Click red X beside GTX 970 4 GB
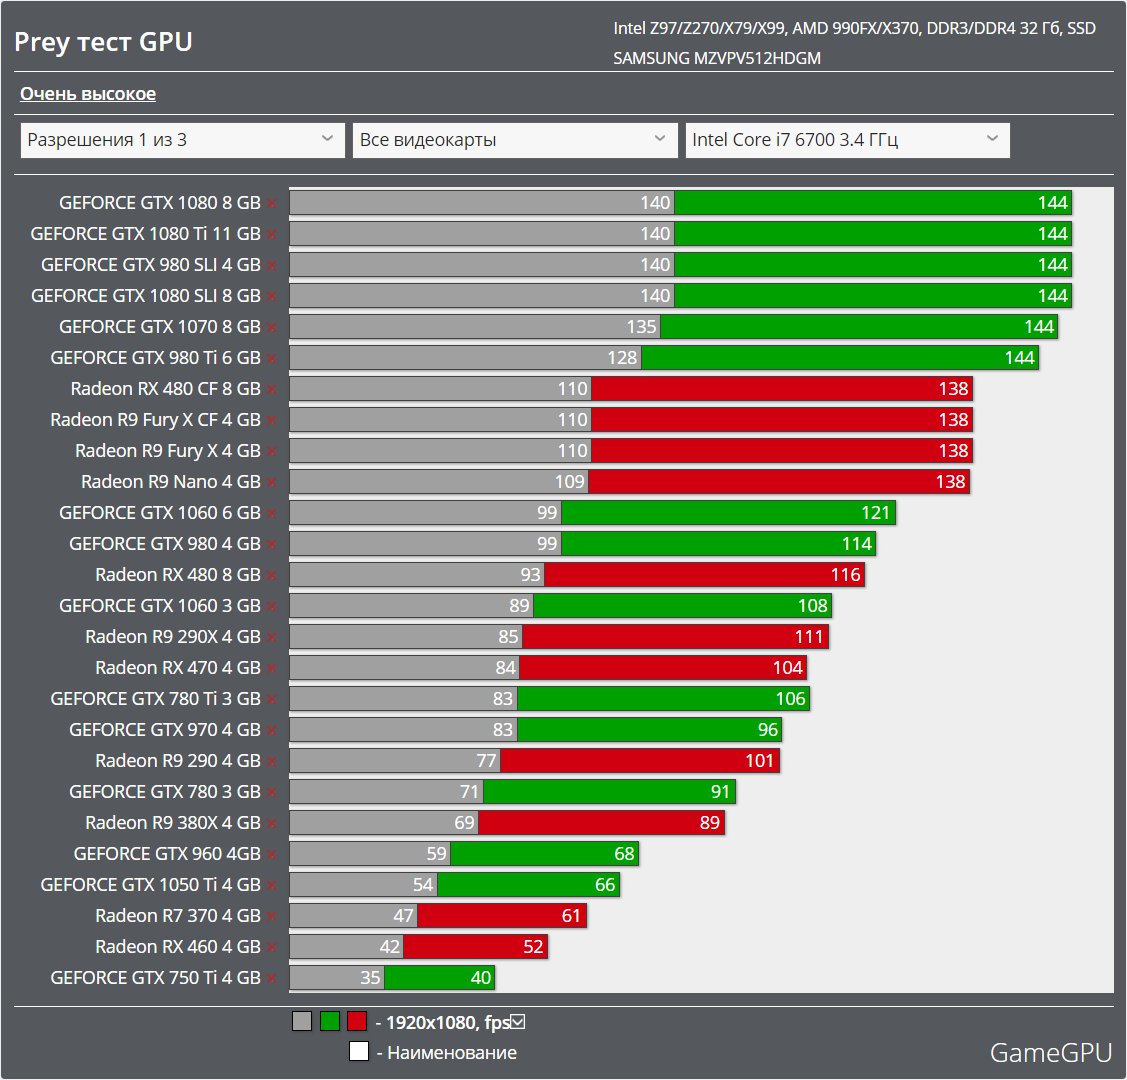This screenshot has height=1080, width=1127. (x=272, y=730)
